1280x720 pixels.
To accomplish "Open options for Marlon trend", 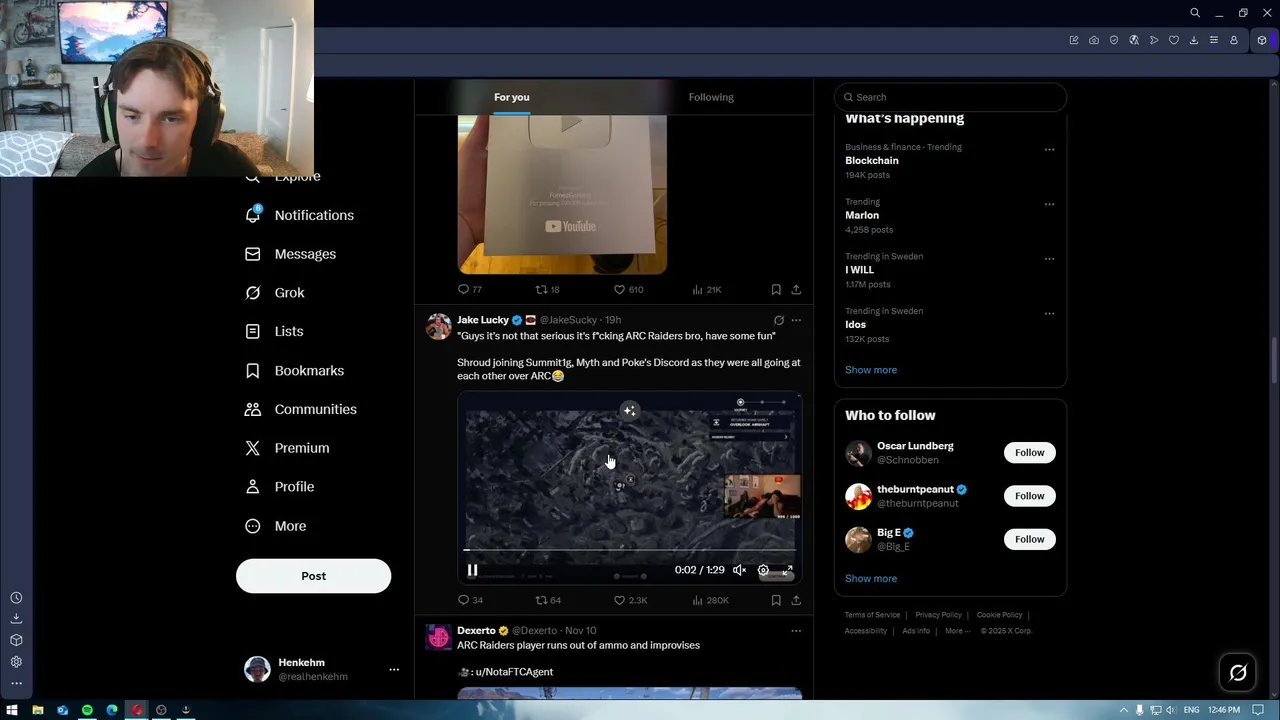I will [x=1049, y=204].
